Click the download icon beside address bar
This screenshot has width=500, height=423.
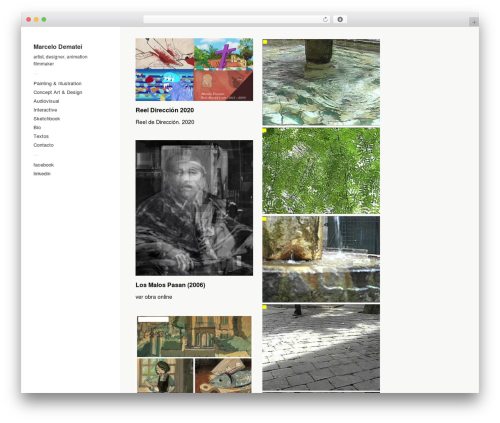(340, 19)
